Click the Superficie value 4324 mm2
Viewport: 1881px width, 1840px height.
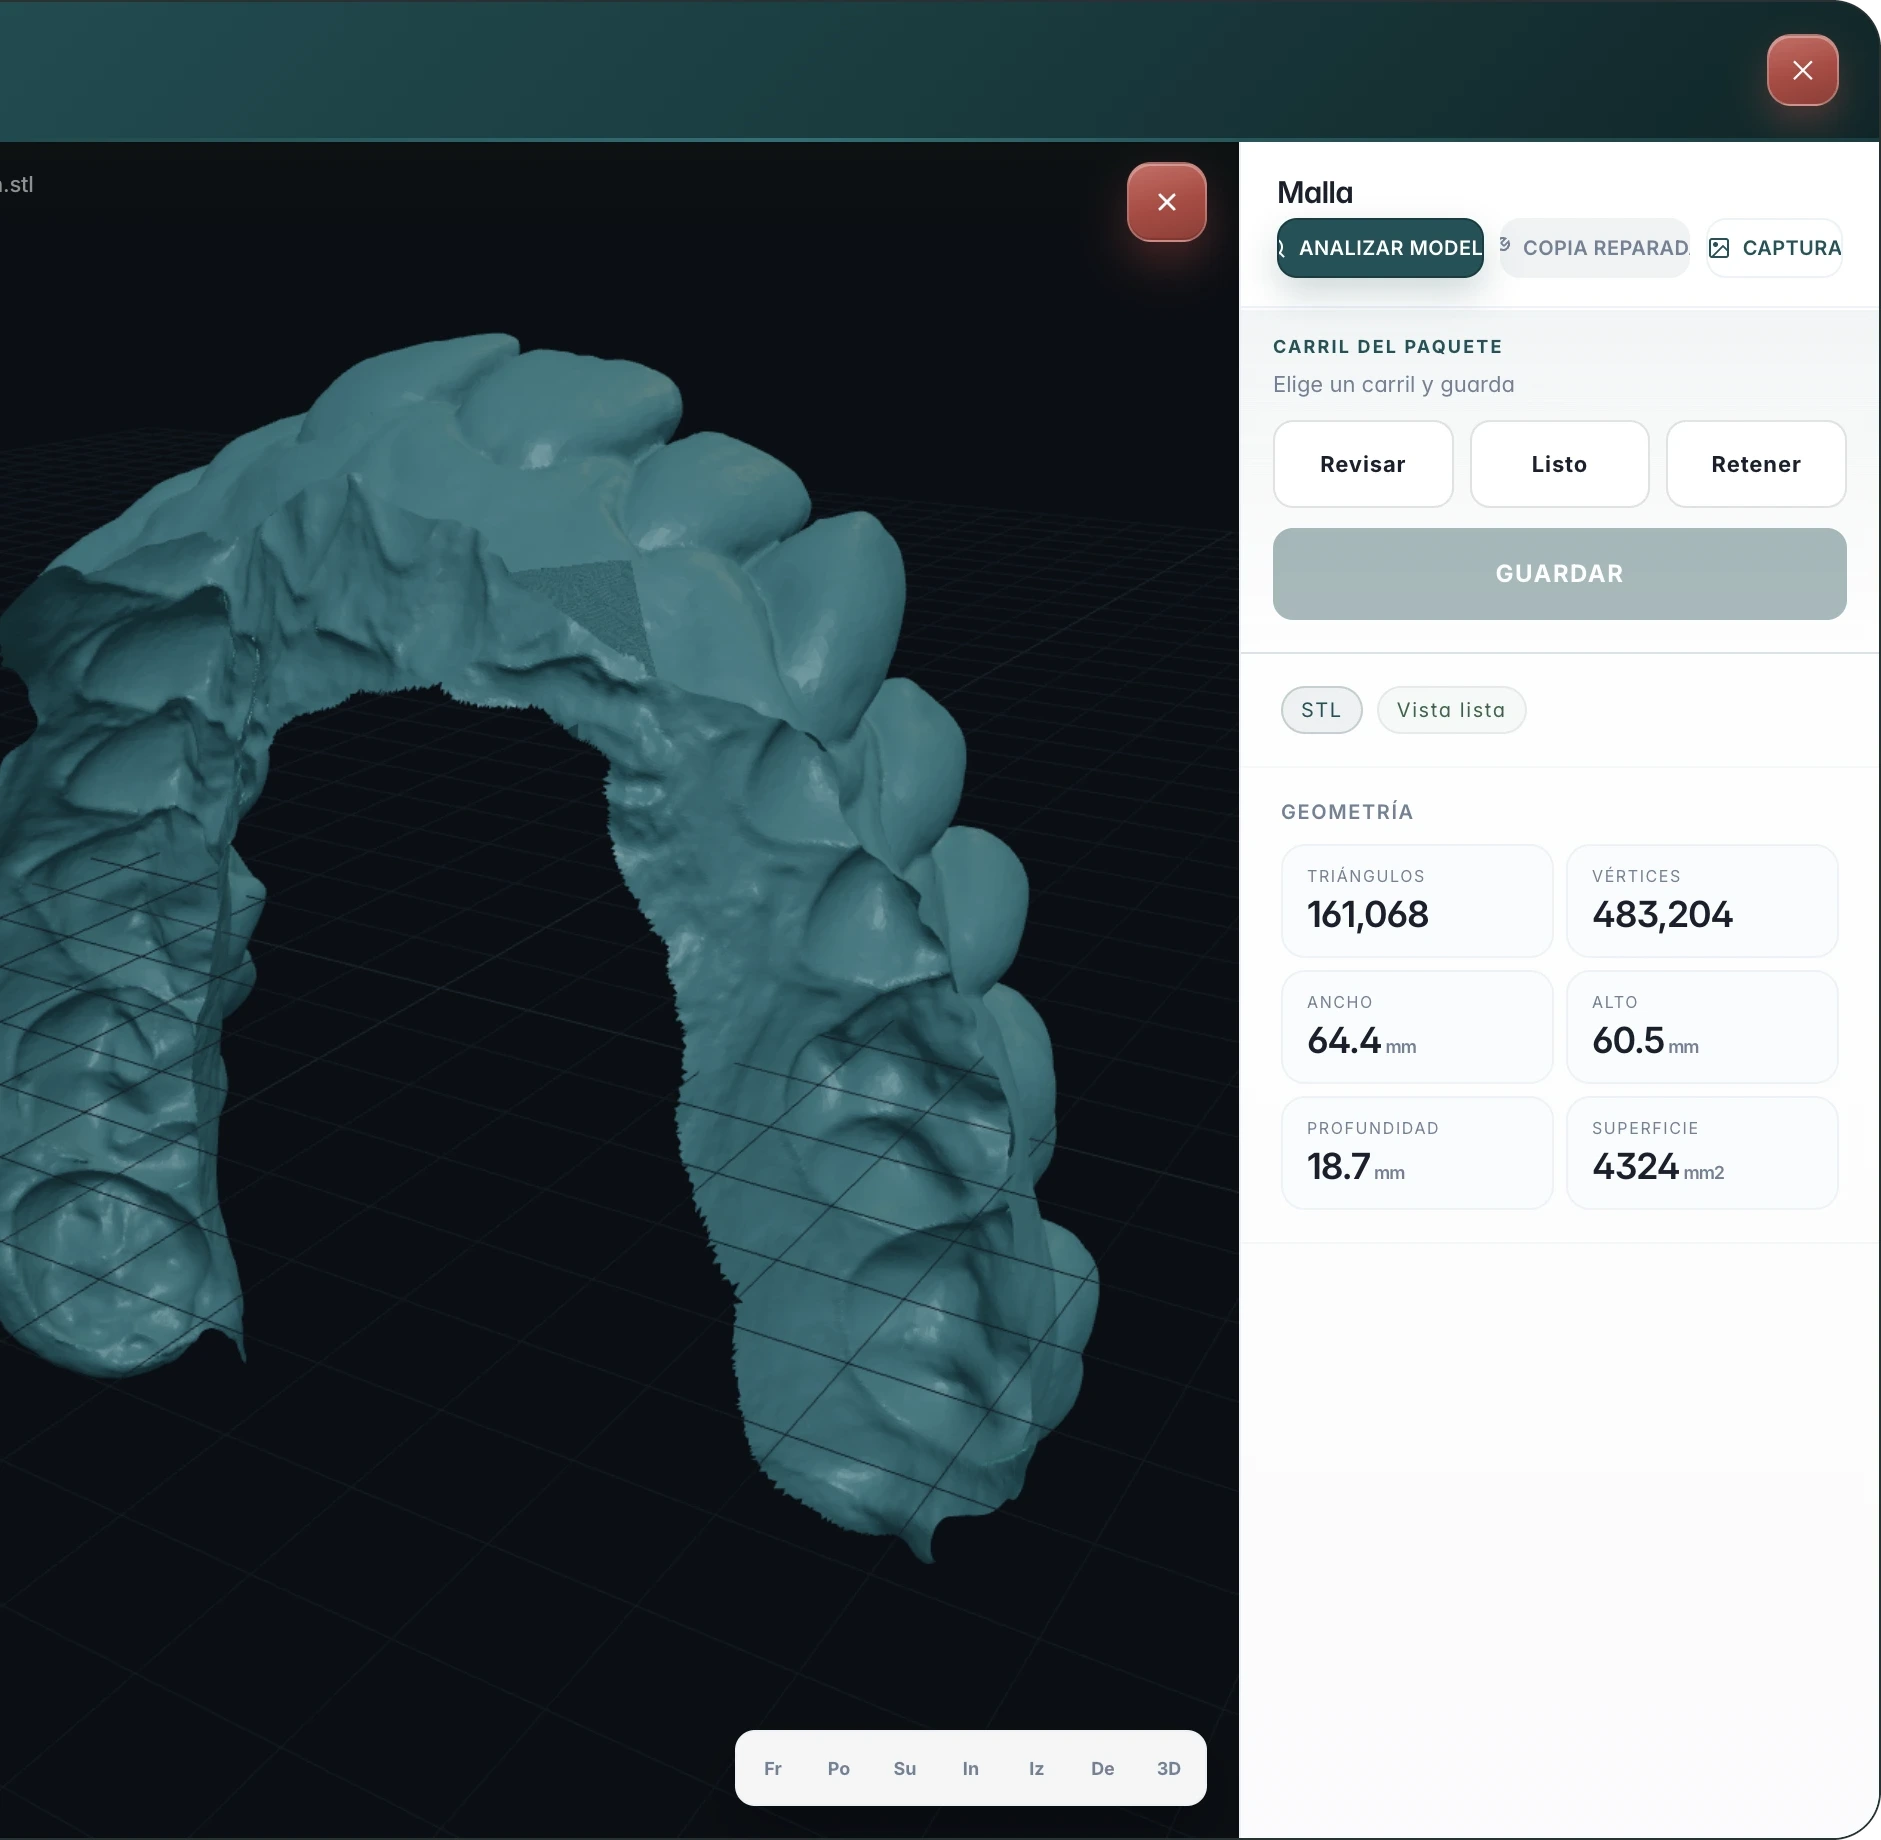[1658, 1166]
